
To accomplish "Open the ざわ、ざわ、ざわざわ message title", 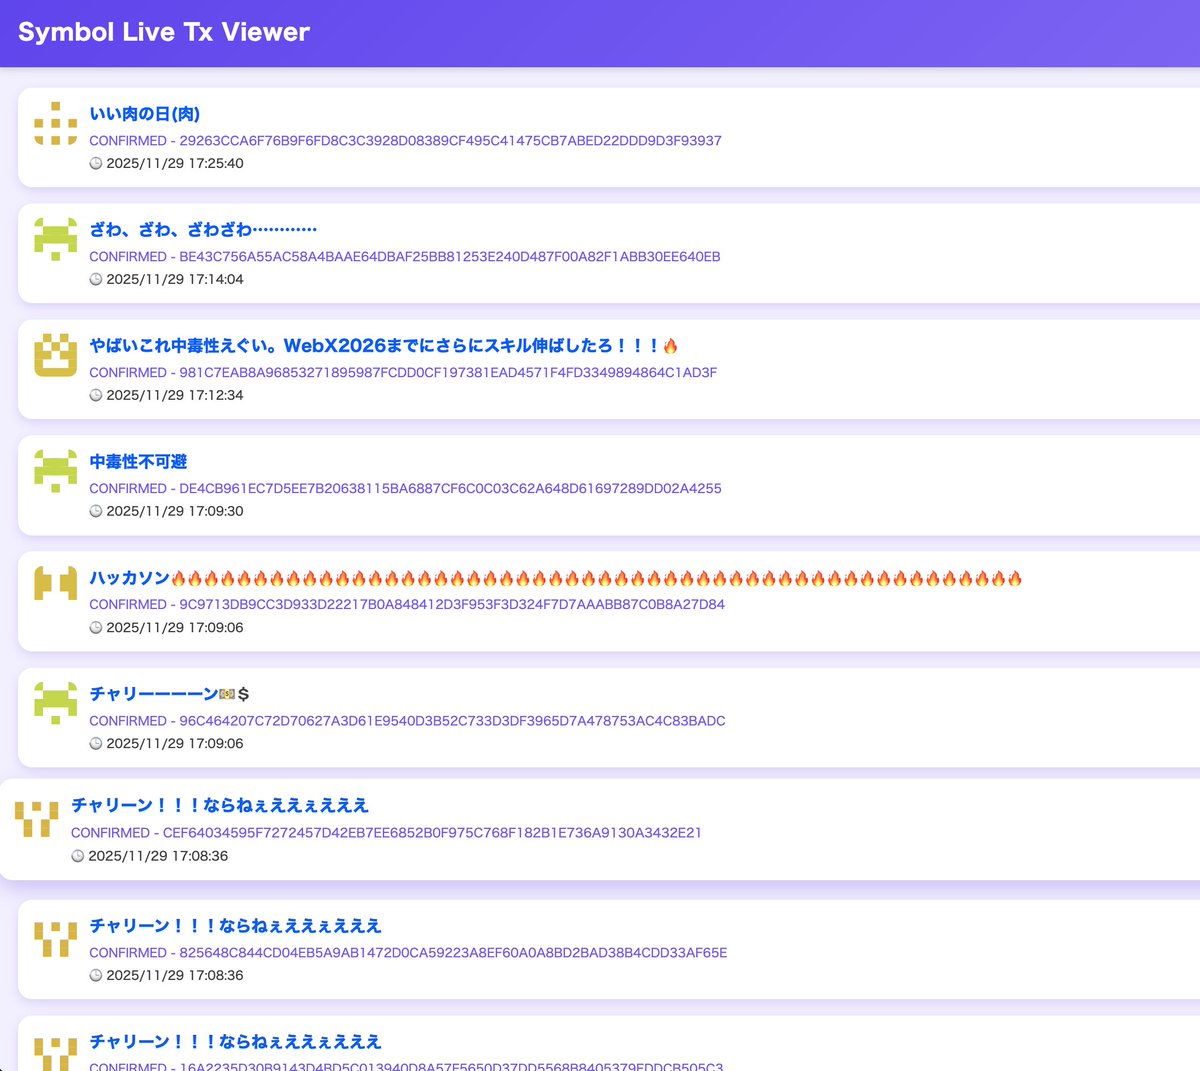I will 203,230.
